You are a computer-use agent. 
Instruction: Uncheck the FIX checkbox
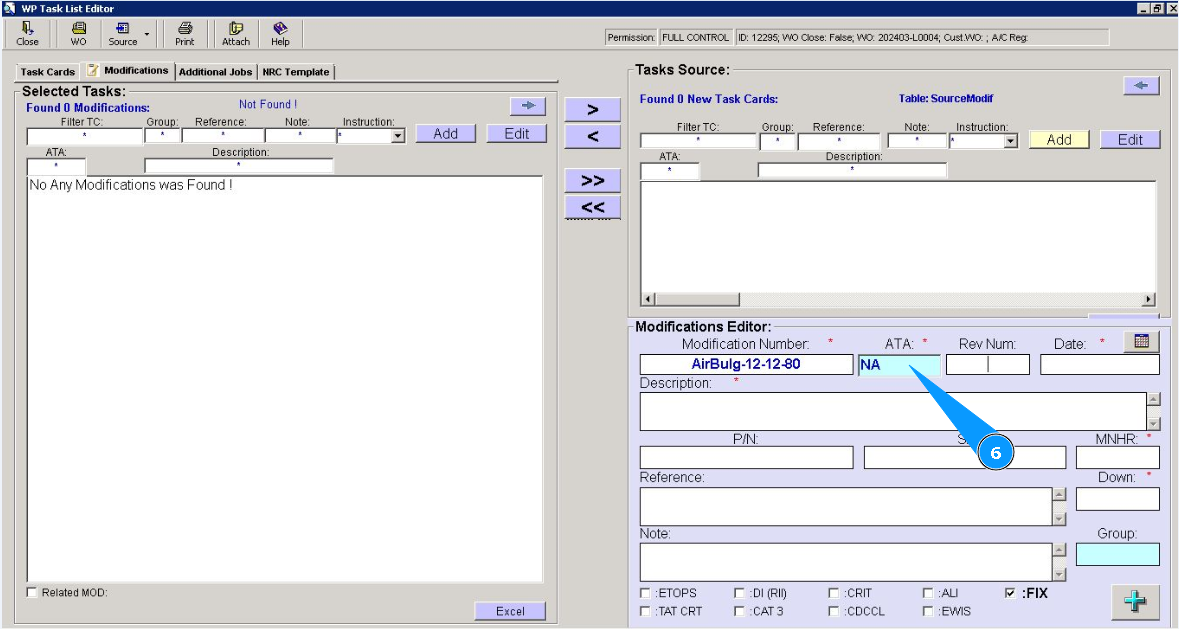click(x=1010, y=593)
